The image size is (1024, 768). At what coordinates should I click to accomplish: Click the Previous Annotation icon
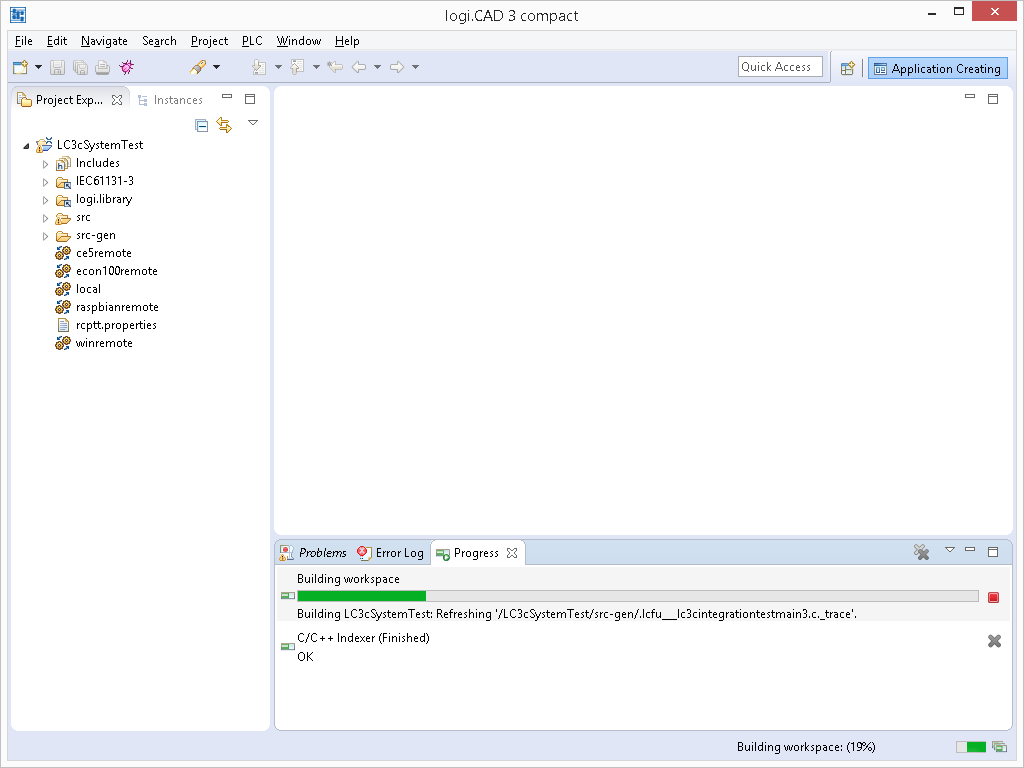point(297,67)
